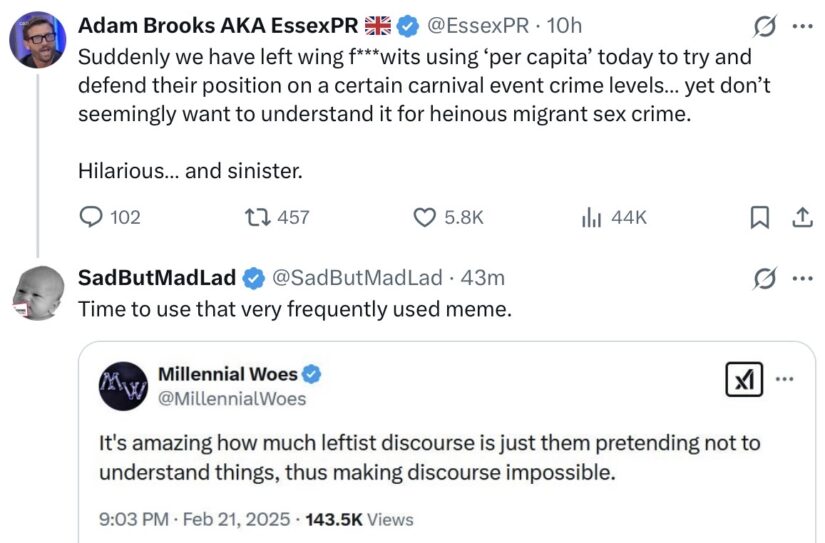Screen dimensions: 825x543
Task: Share the Adam Brooks tweet
Action: pyautogui.click(x=802, y=217)
